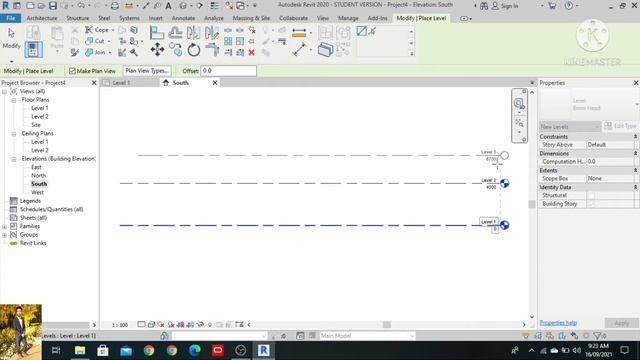Click the Cut geometry icon
640x360 pixels.
point(89,41)
